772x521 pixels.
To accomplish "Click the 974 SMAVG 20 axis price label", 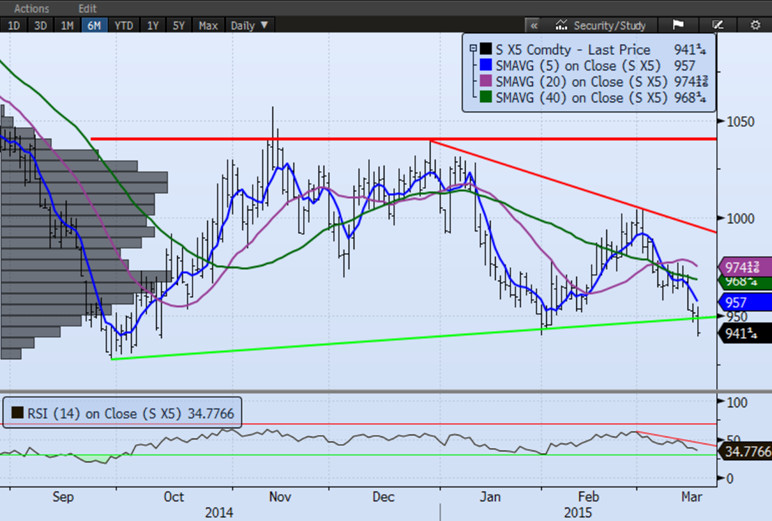I will [x=743, y=266].
